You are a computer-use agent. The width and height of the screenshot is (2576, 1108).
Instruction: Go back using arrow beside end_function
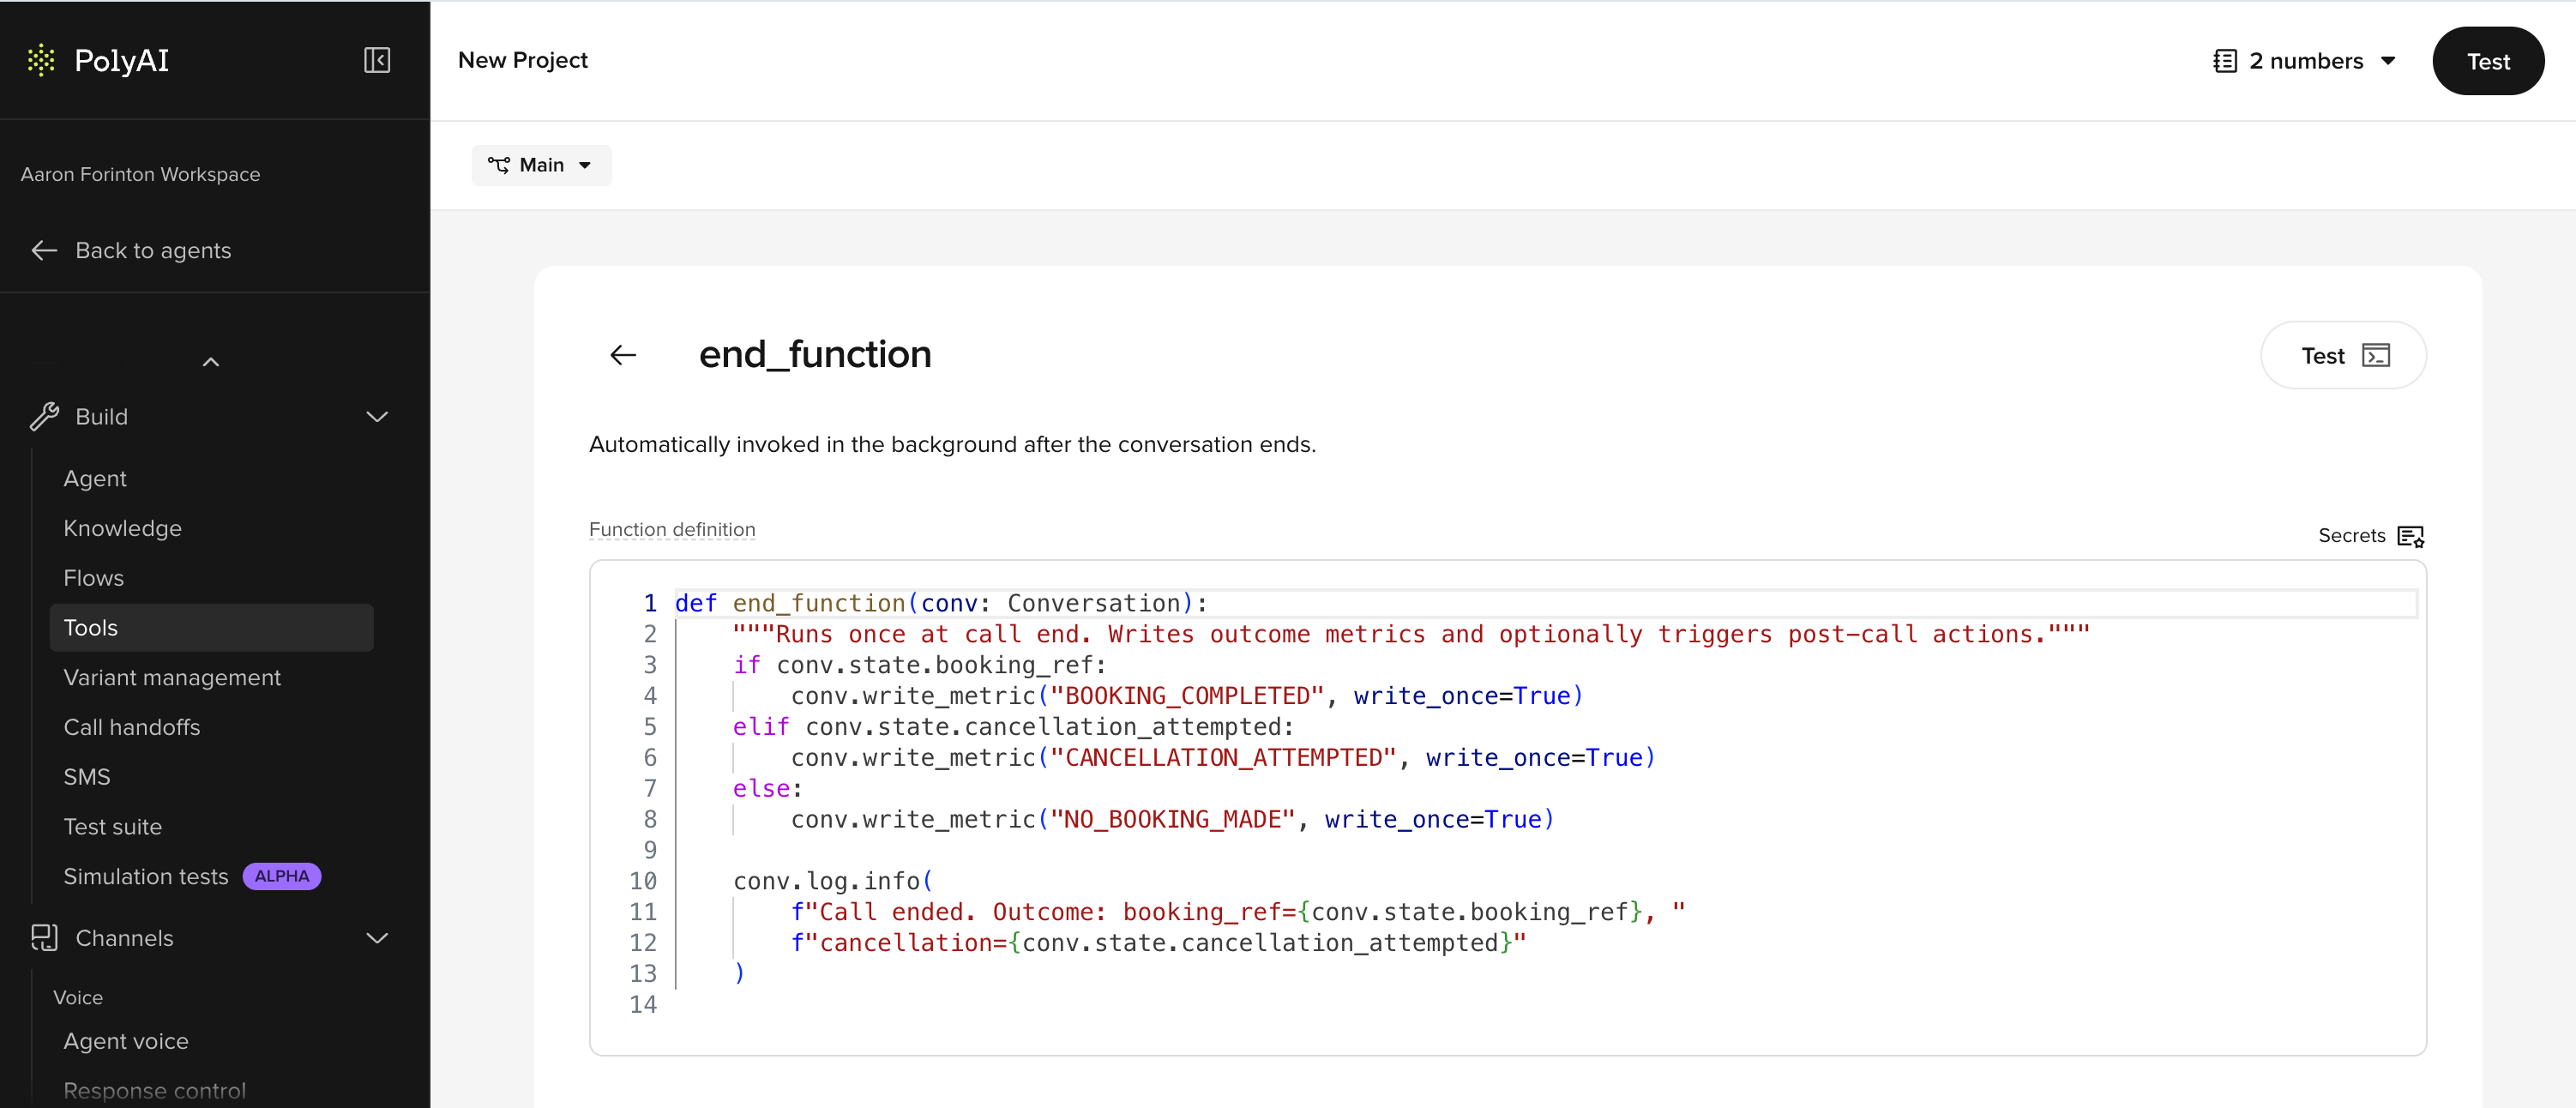coord(623,355)
